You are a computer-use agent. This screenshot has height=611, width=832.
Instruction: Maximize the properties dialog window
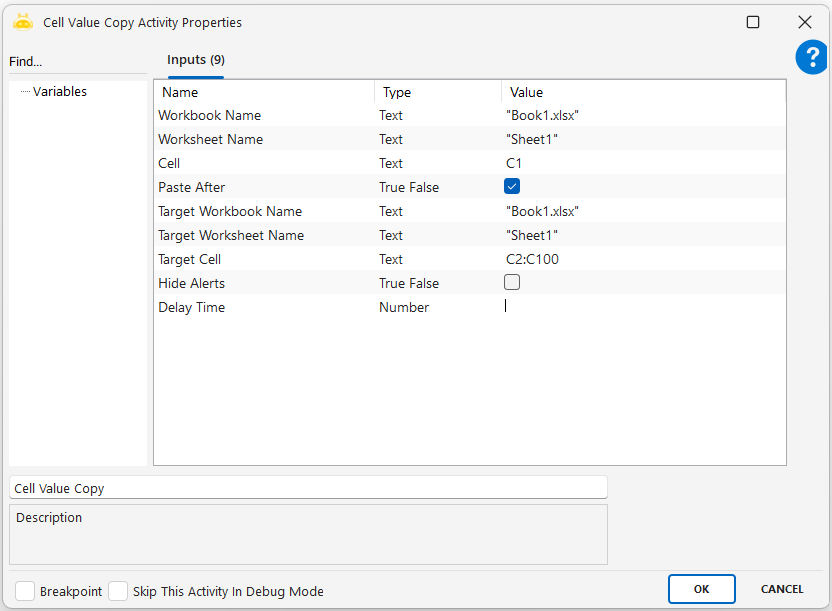[x=753, y=22]
